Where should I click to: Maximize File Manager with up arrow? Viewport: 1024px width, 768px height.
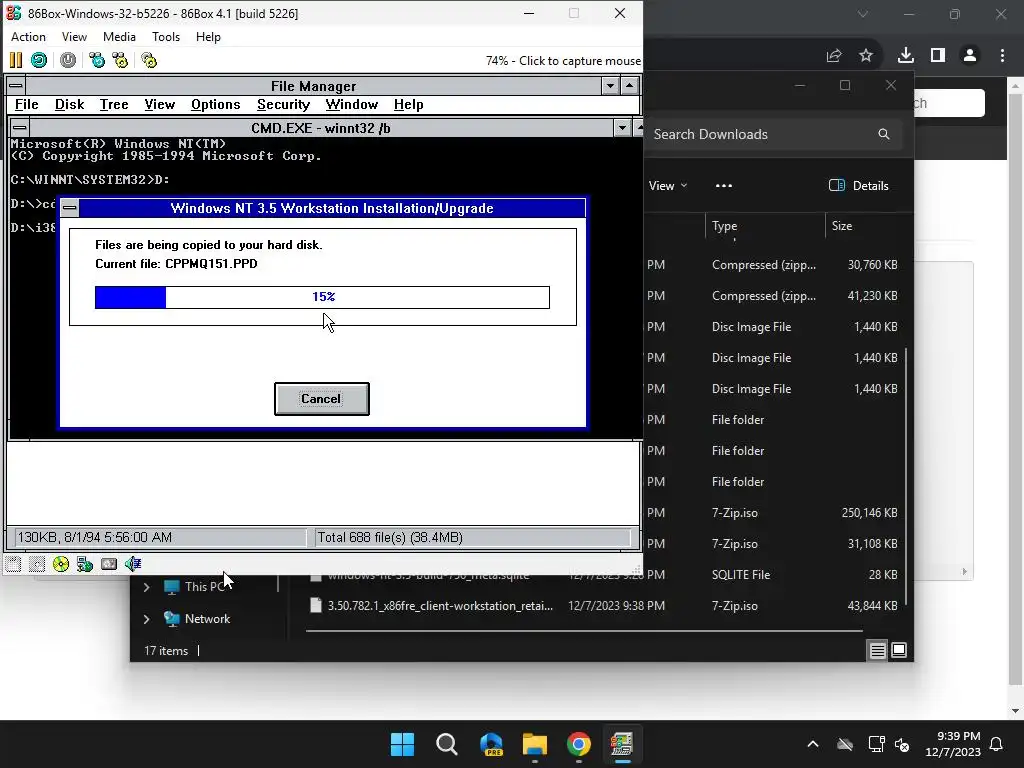pos(629,86)
